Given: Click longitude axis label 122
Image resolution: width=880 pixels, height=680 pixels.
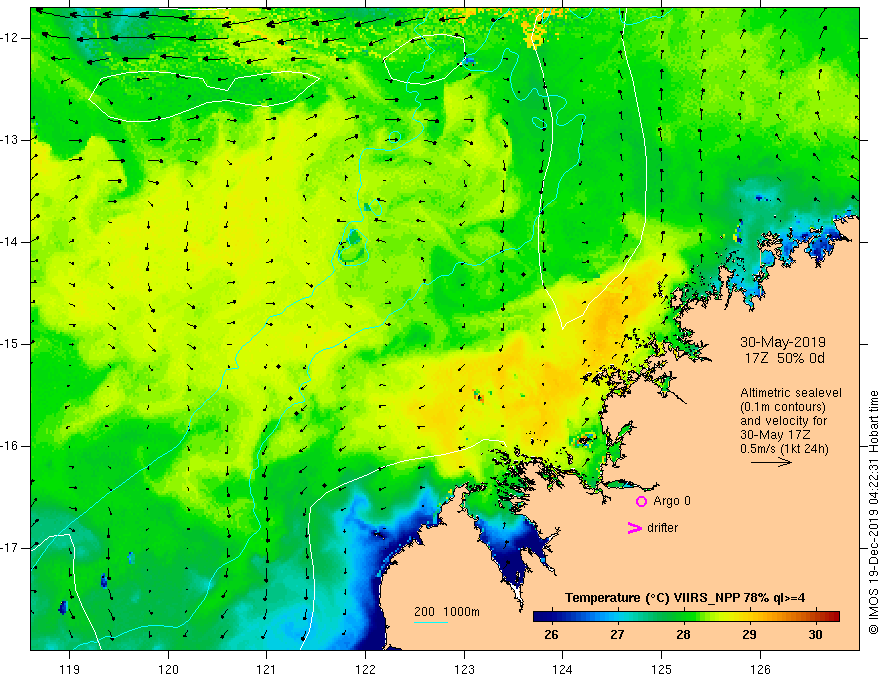Looking at the screenshot, I should pyautogui.click(x=365, y=669).
